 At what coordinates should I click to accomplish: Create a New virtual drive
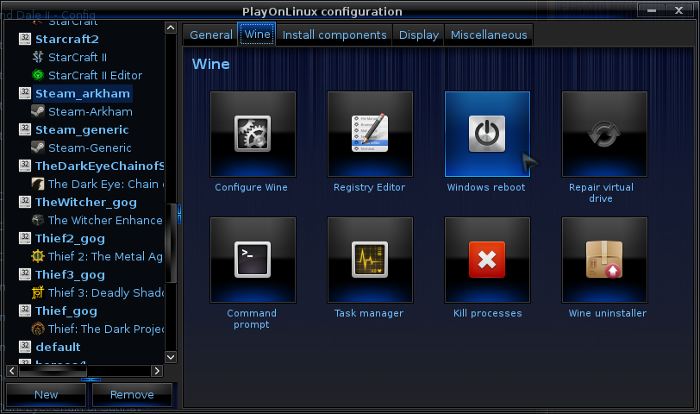coord(46,395)
